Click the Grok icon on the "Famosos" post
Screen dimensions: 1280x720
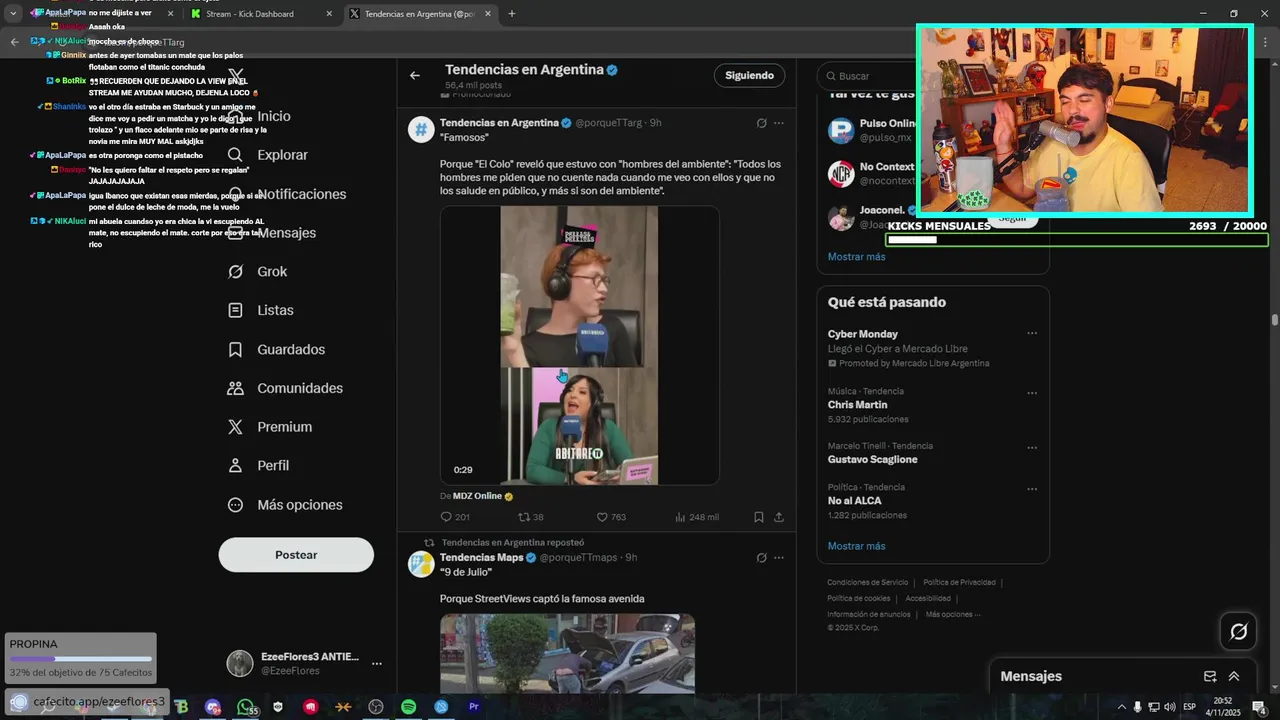coord(761,123)
